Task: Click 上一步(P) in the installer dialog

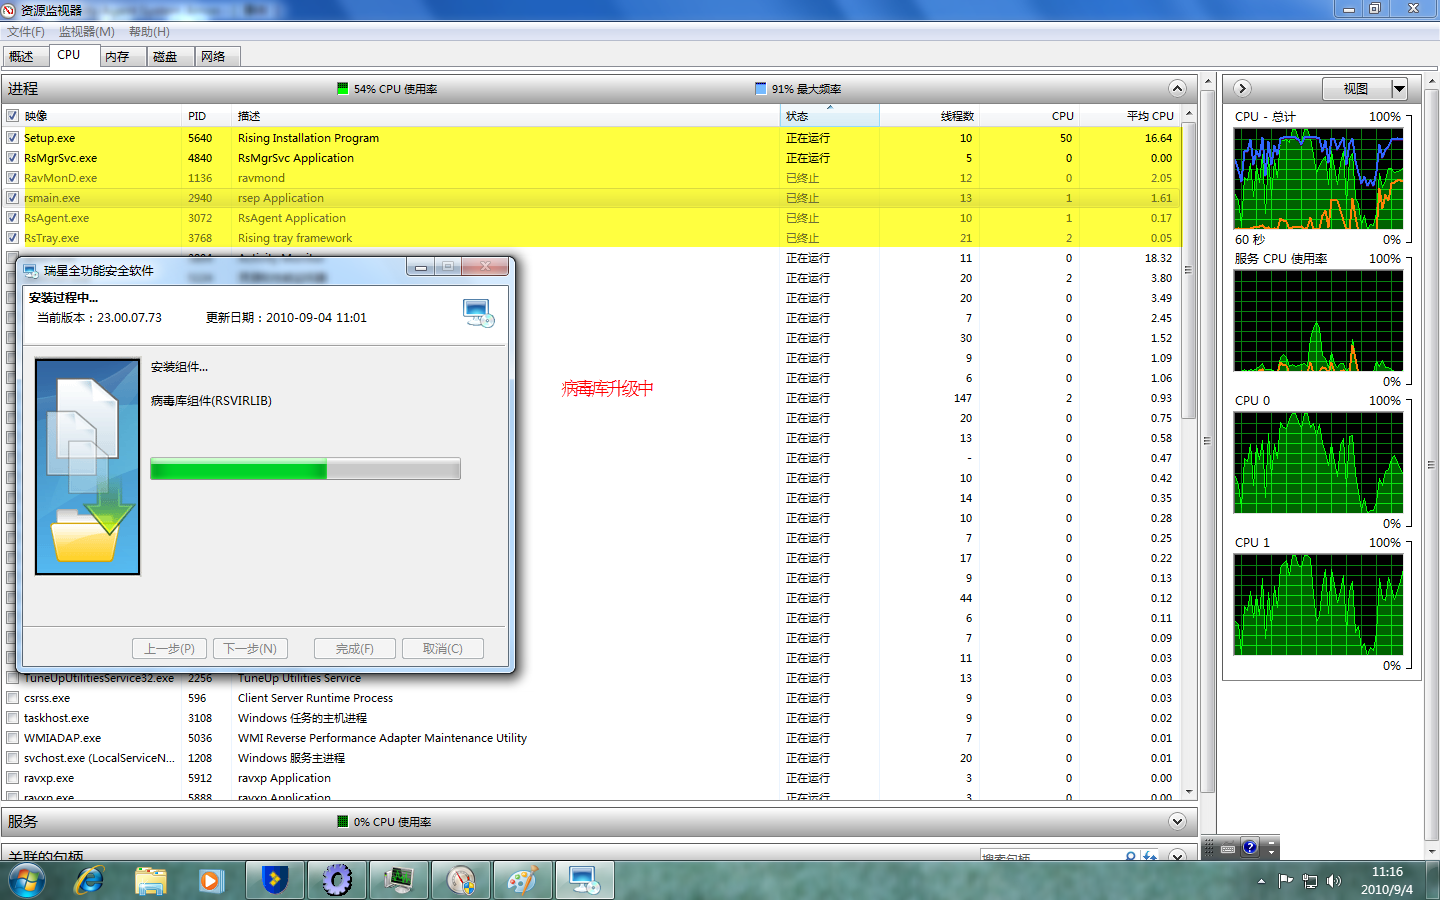Action: pyautogui.click(x=169, y=649)
